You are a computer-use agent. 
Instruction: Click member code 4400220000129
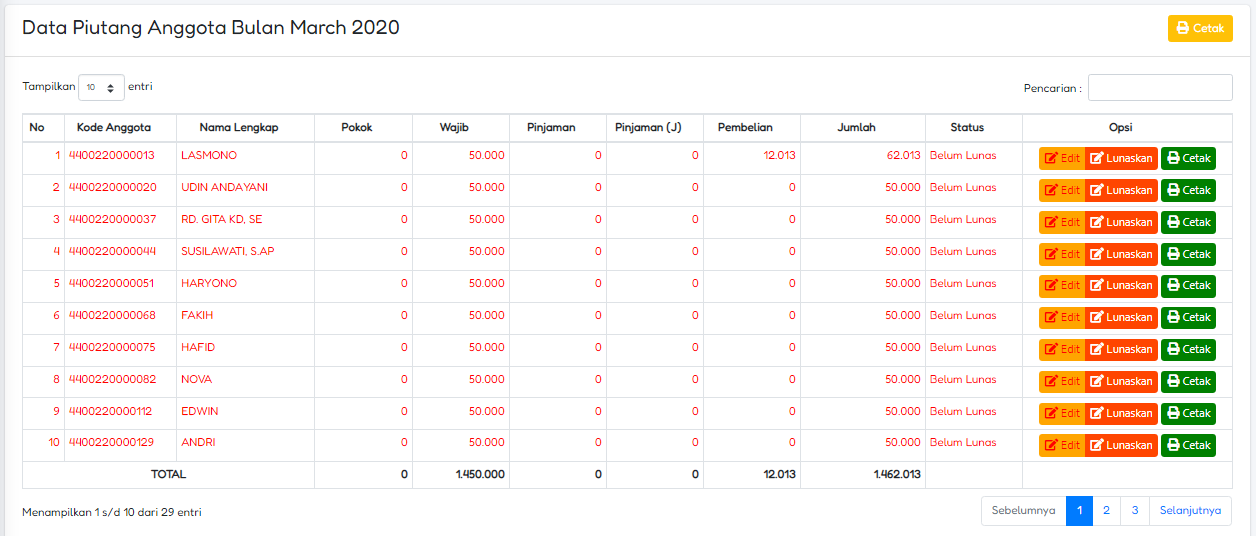point(112,443)
